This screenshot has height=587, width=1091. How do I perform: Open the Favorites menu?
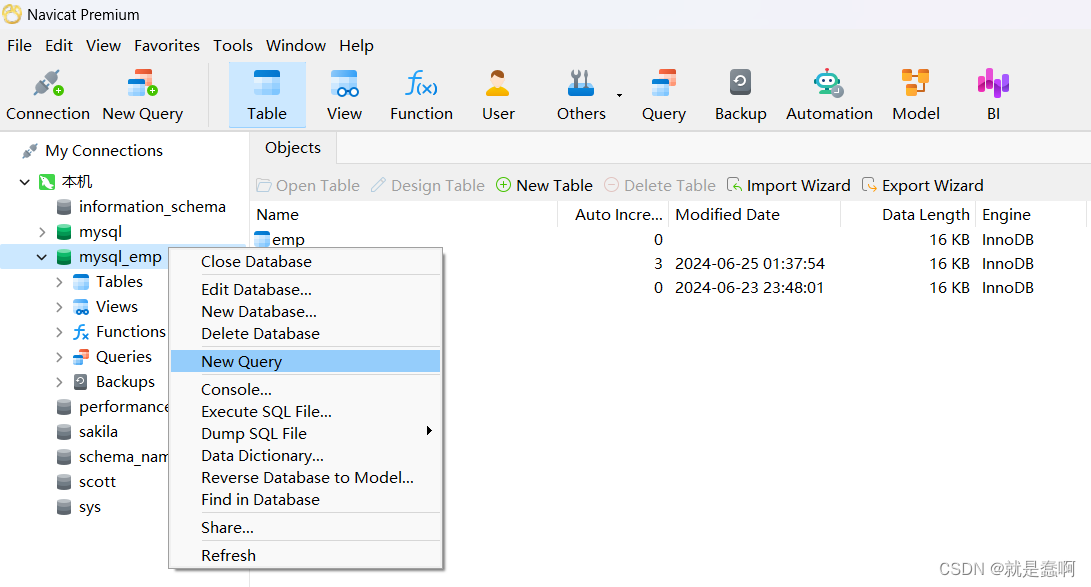[x=167, y=46]
